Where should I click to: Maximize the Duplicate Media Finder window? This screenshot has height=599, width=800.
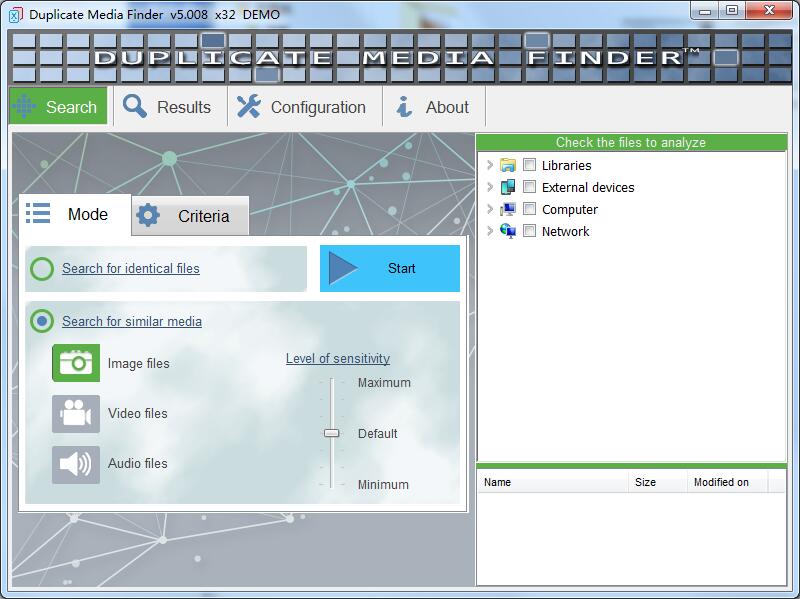(x=732, y=11)
